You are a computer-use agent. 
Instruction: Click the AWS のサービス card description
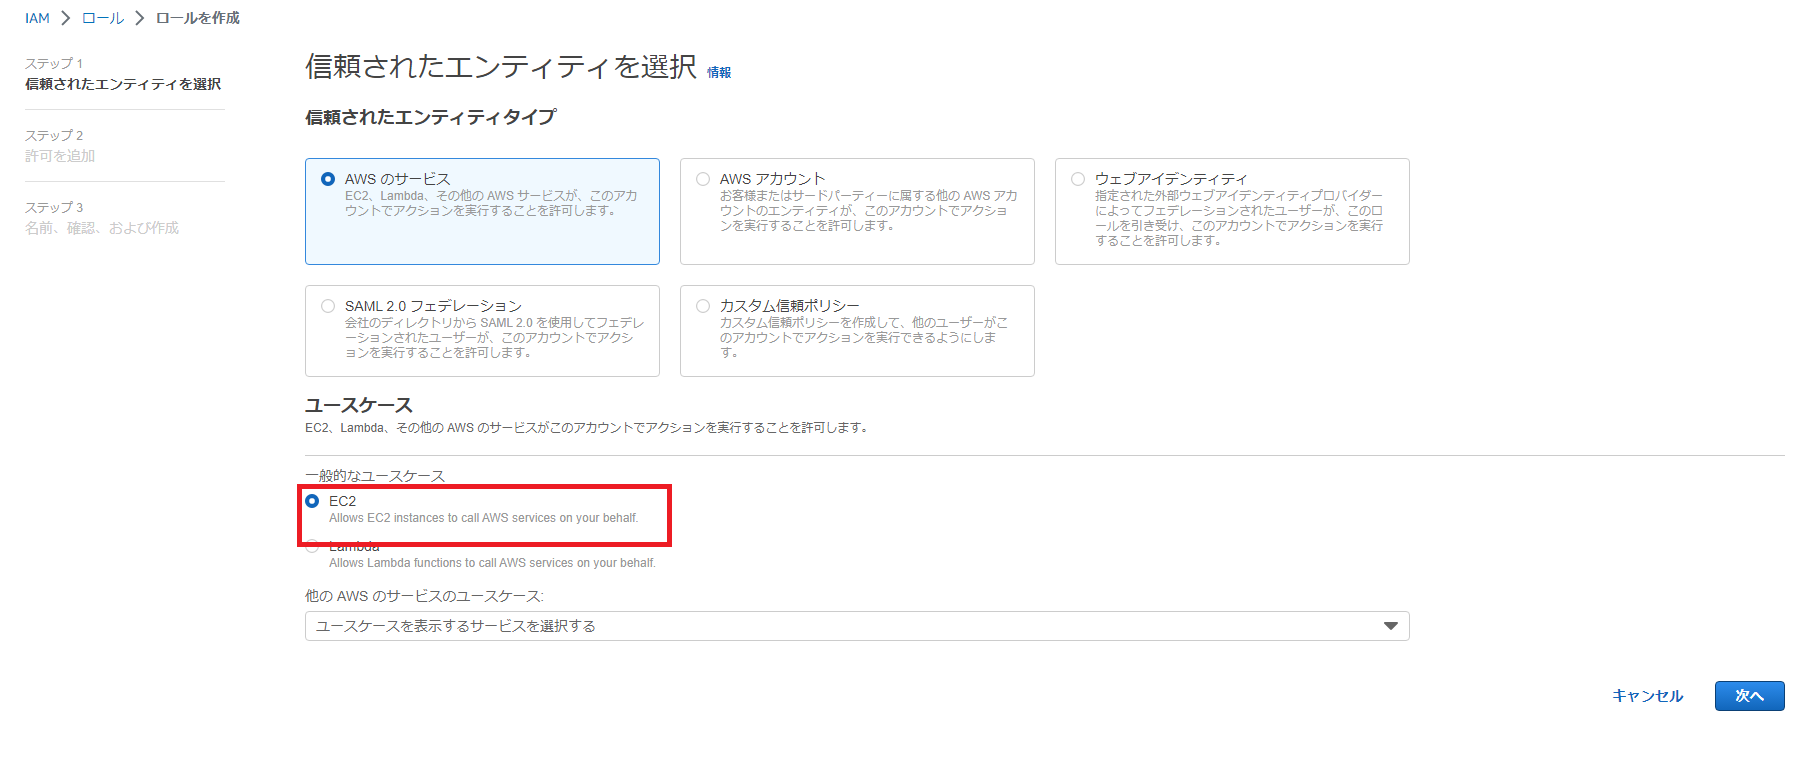tap(491, 203)
